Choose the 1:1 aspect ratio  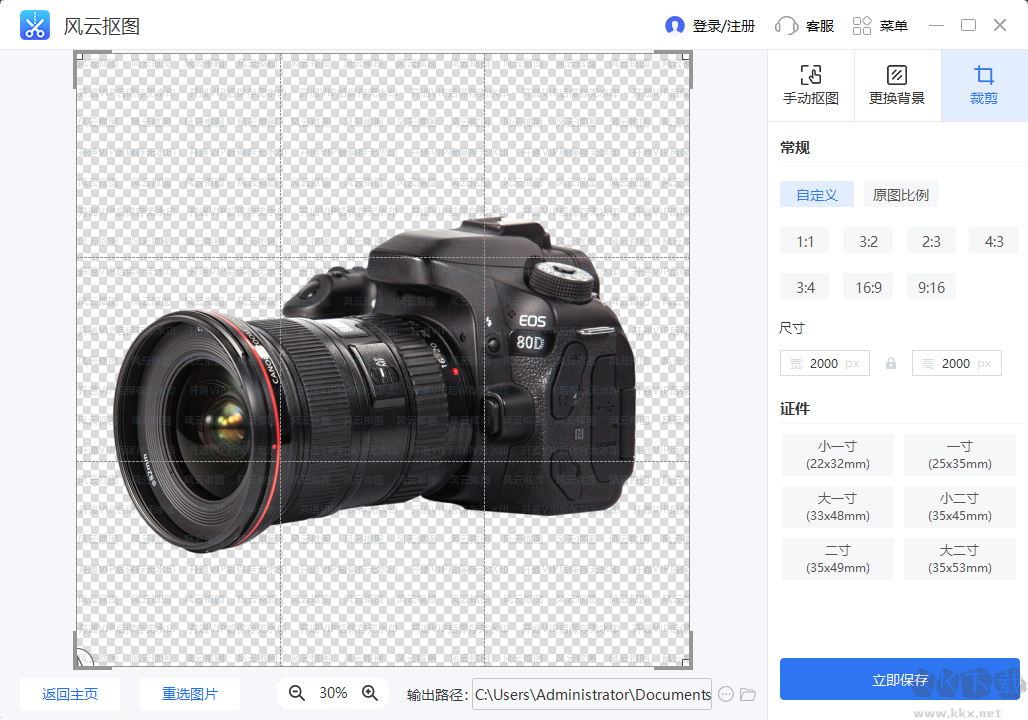coord(805,241)
